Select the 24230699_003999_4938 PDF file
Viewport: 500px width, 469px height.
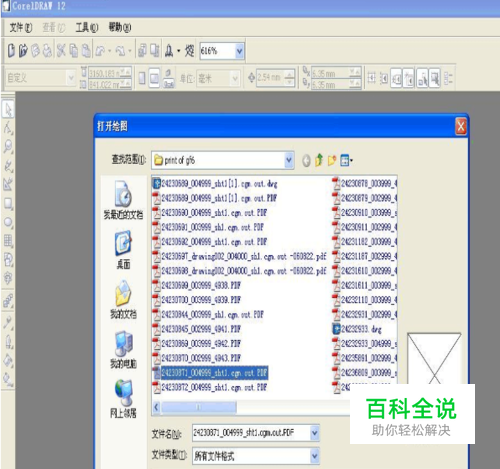coord(197,286)
